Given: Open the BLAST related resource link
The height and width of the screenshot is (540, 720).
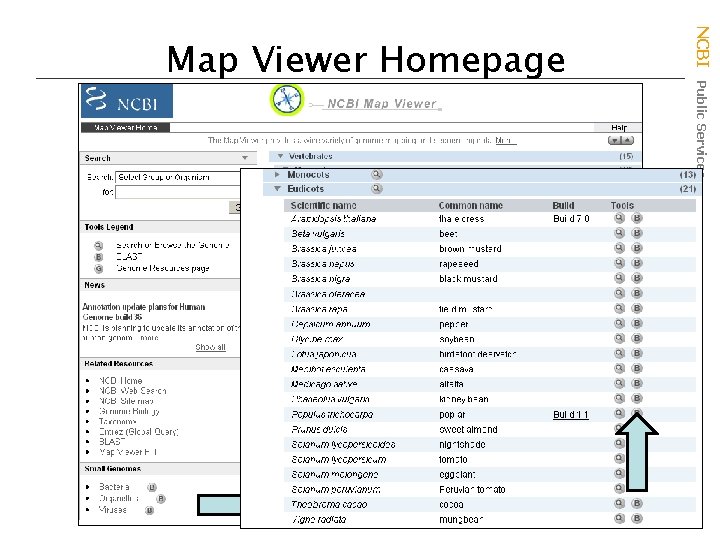Looking at the screenshot, I should click(112, 442).
